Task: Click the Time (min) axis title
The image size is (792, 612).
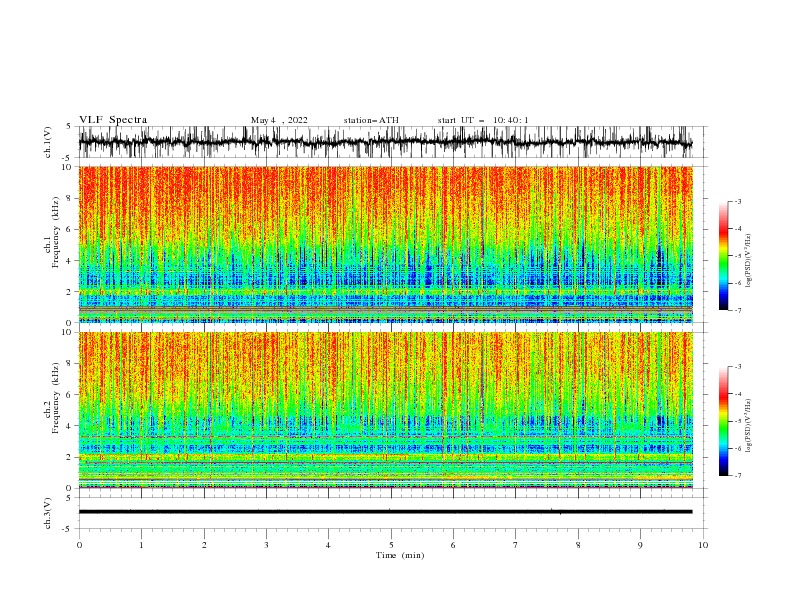Action: pos(400,555)
